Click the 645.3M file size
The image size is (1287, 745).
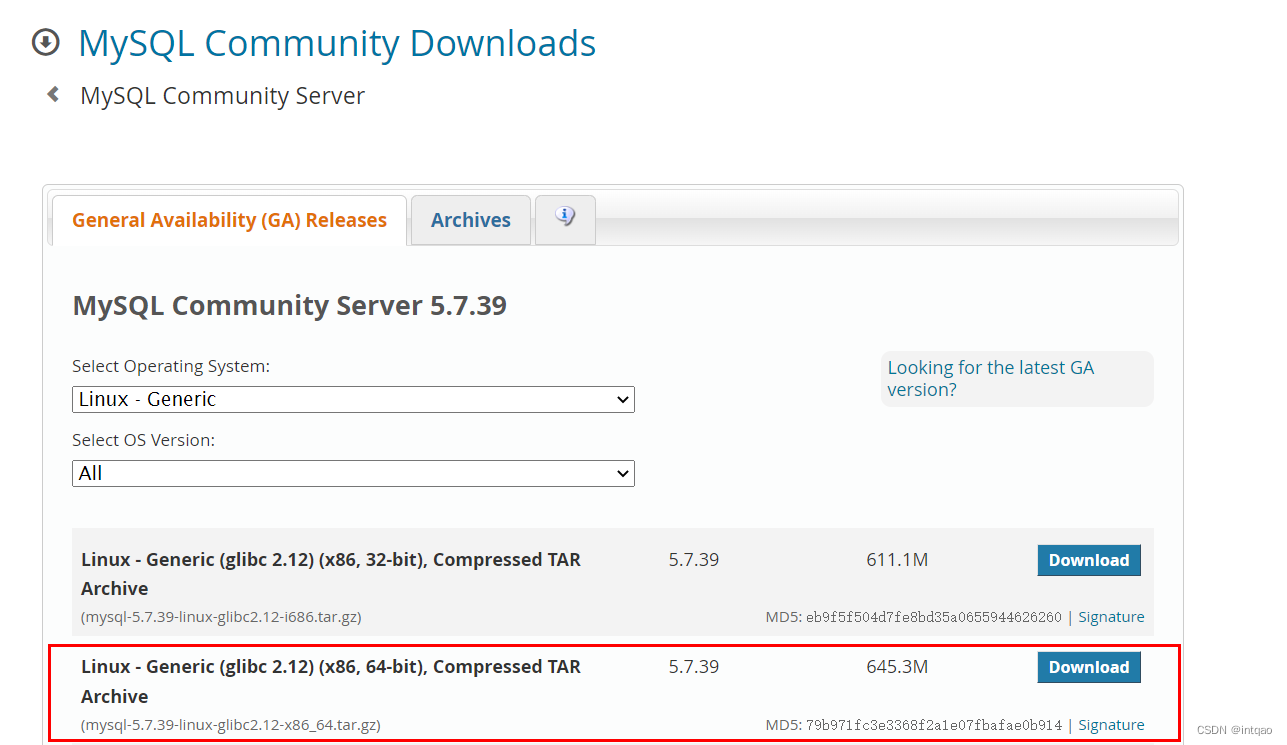point(897,667)
